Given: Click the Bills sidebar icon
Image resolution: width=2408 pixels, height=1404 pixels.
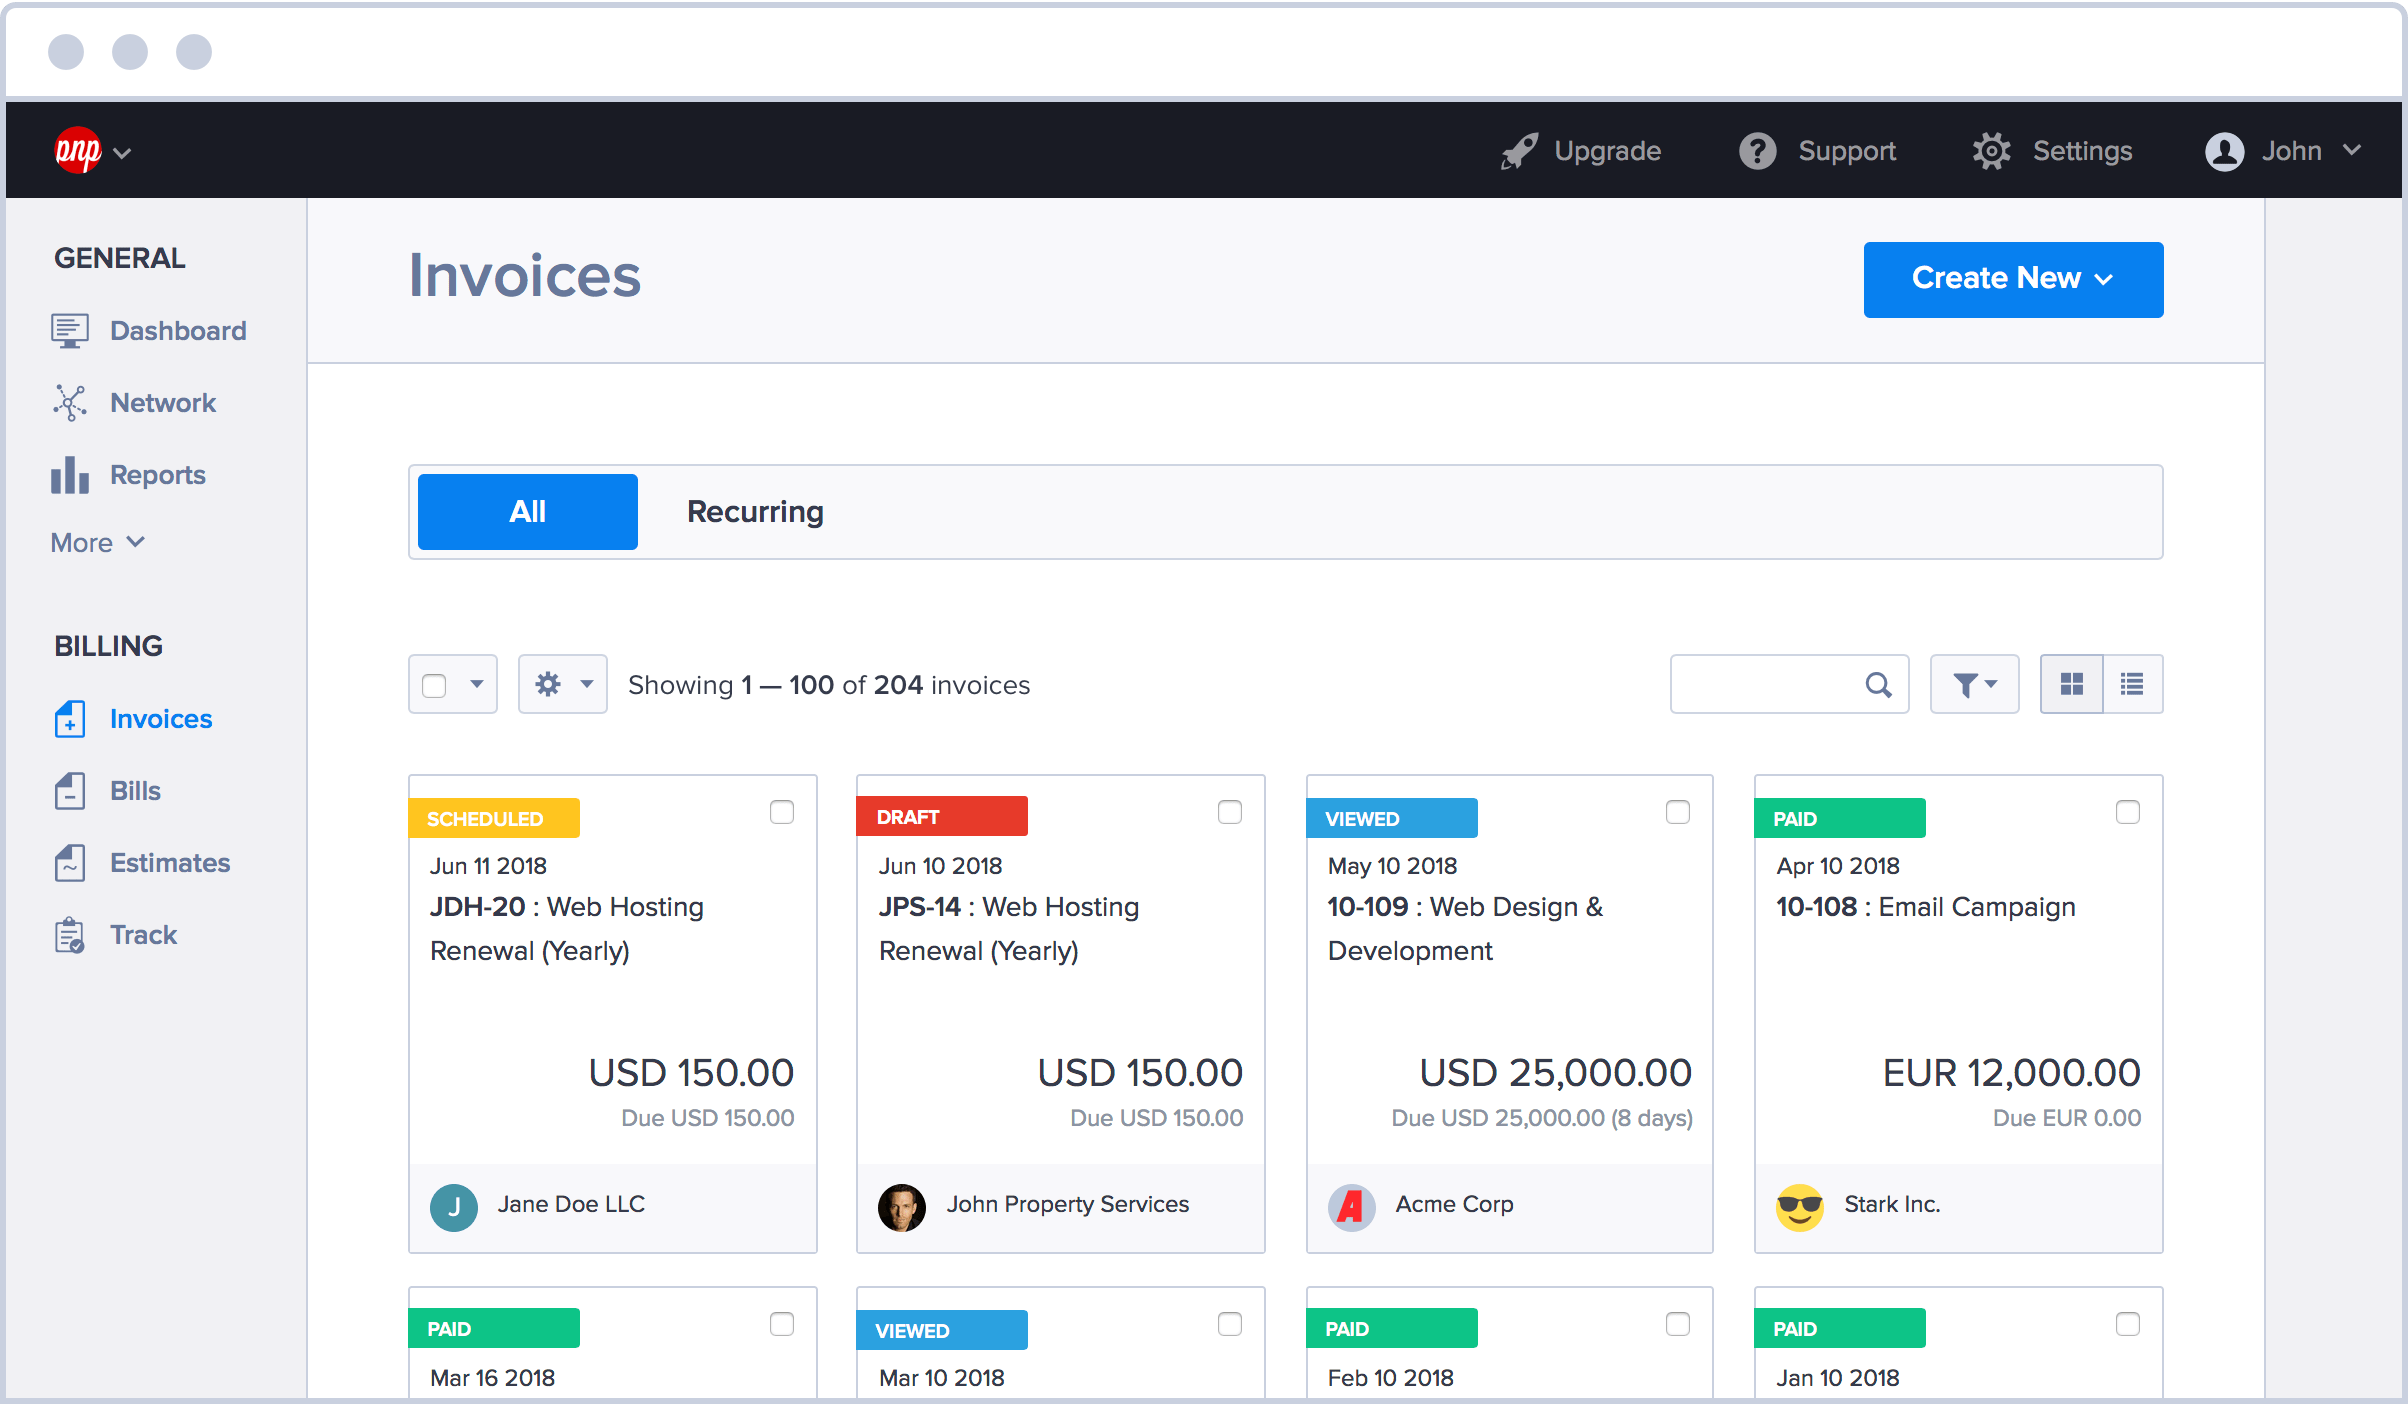Looking at the screenshot, I should coord(69,791).
